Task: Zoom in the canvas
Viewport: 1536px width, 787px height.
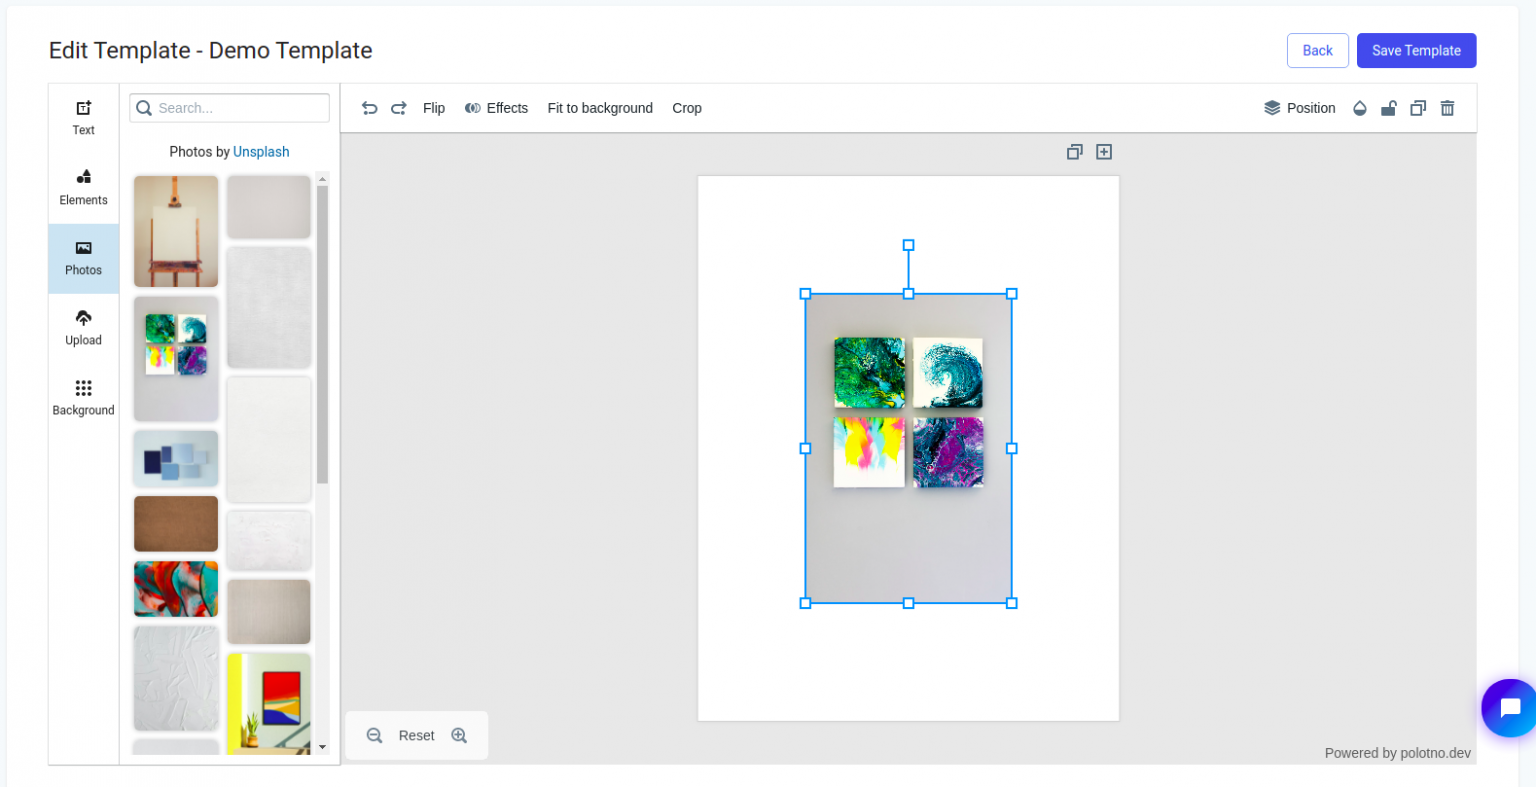Action: (x=460, y=736)
